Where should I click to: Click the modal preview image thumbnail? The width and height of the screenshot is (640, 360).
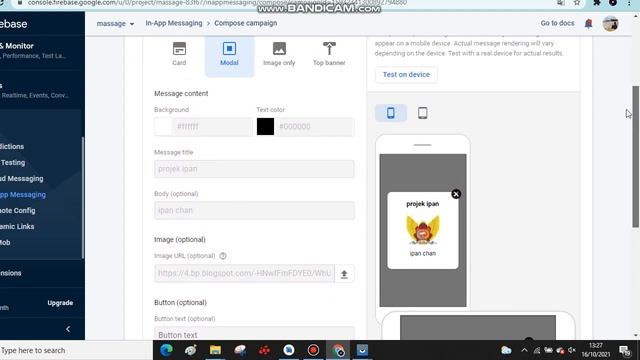tap(423, 230)
